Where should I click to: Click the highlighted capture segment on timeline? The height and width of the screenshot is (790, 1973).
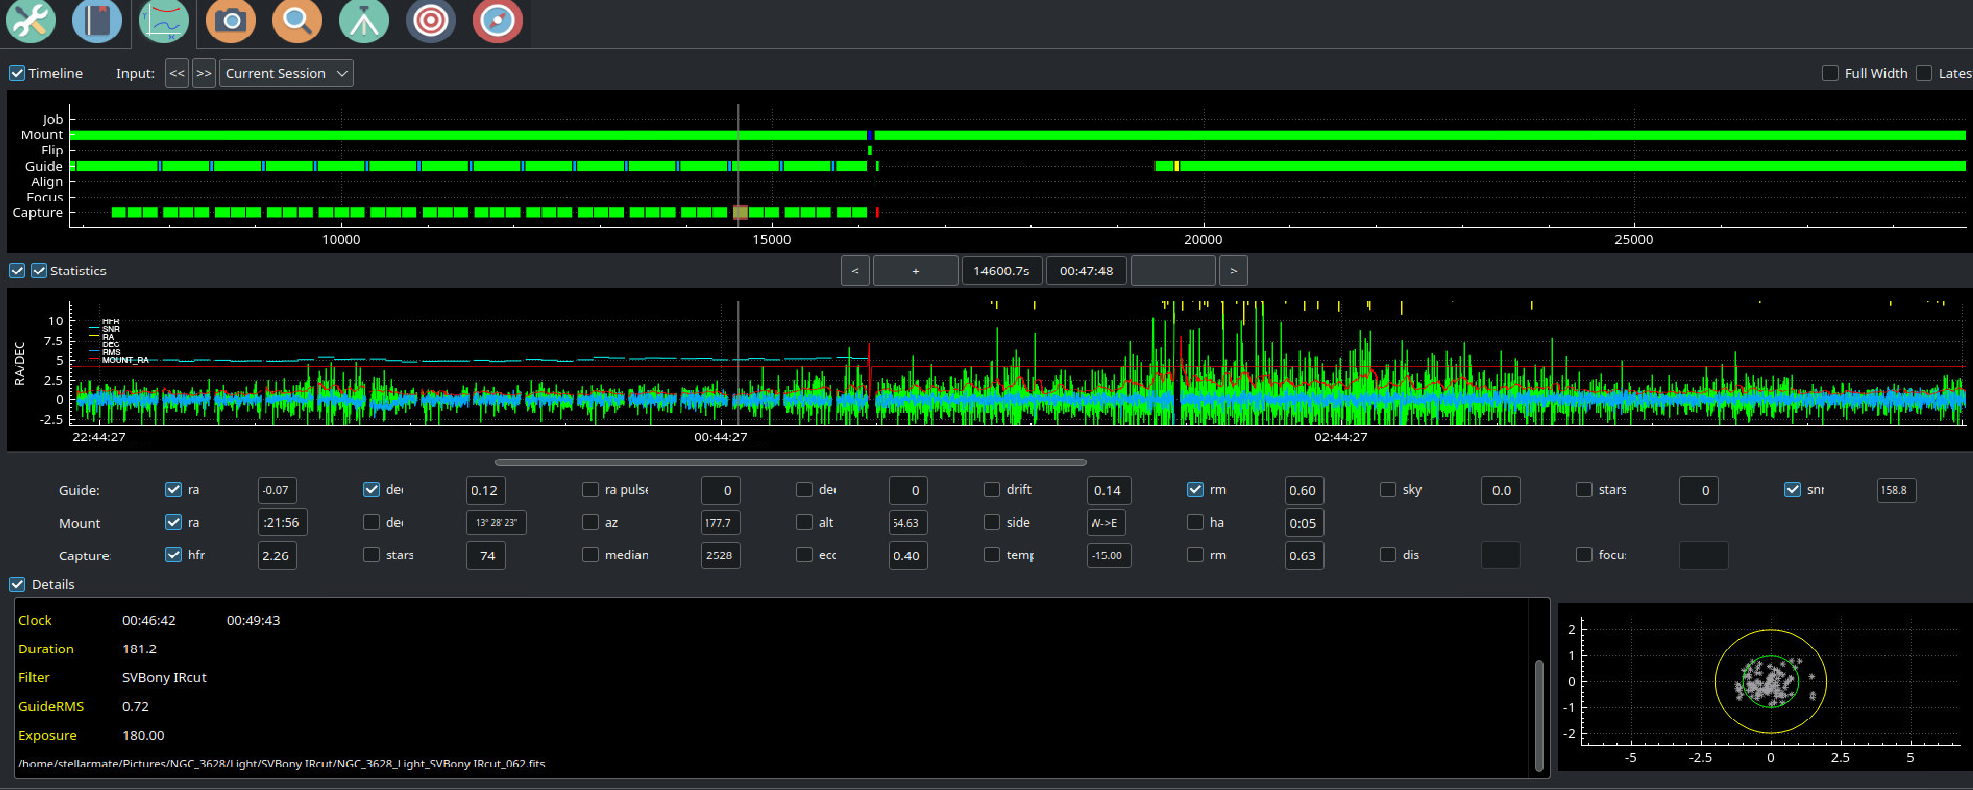741,212
